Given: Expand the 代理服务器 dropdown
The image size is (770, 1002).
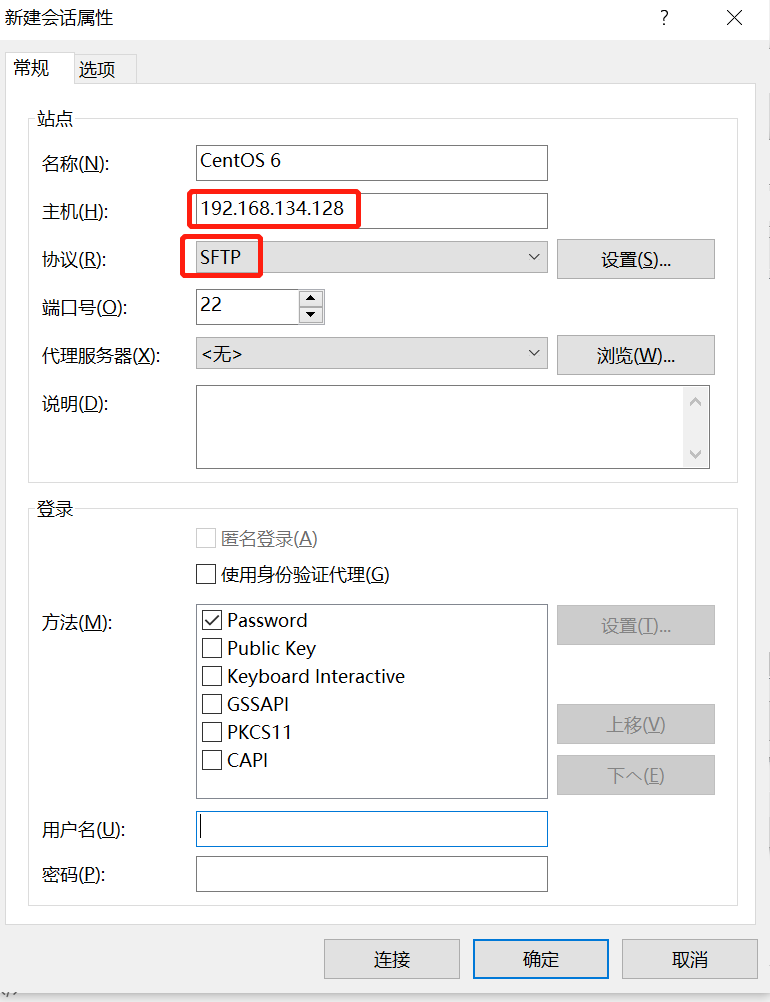Looking at the screenshot, I should click(371, 353).
